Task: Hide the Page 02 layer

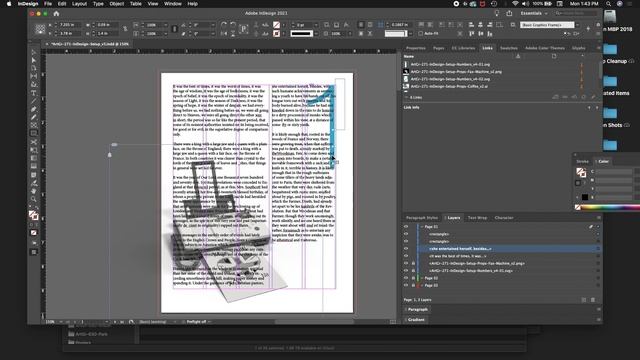Action: (x=406, y=278)
